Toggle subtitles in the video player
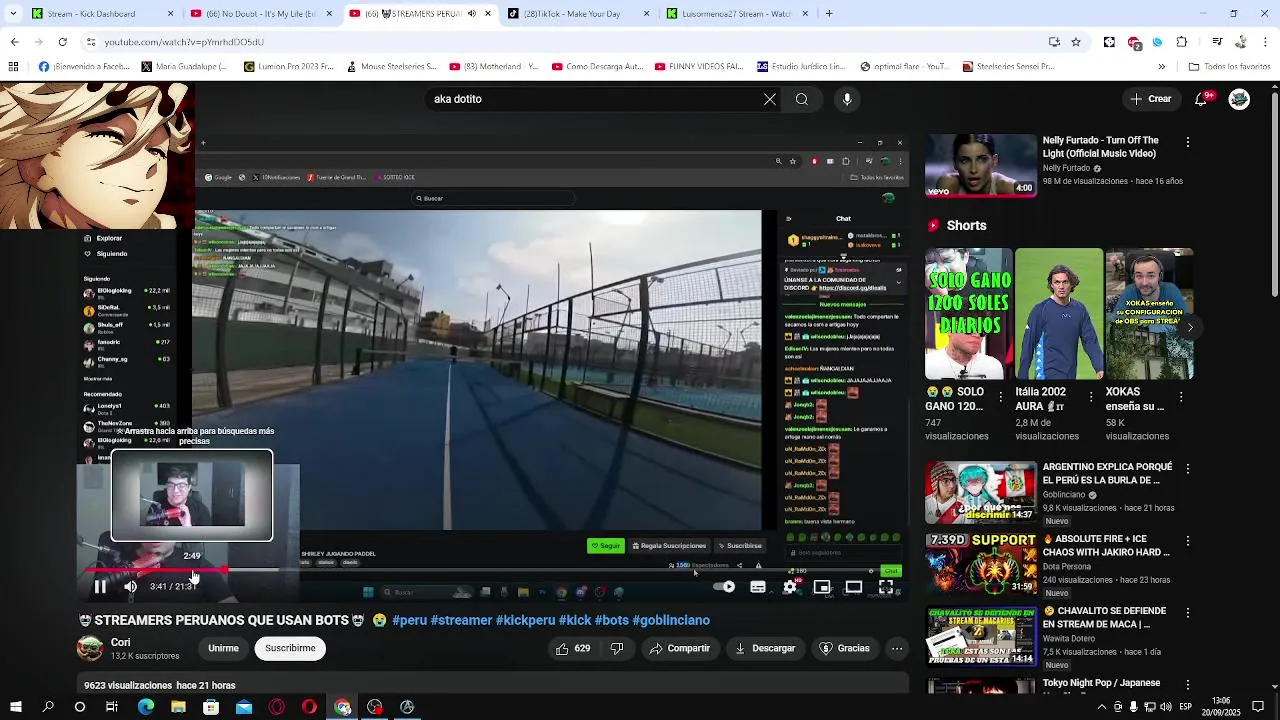Image resolution: width=1280 pixels, height=720 pixels. click(758, 587)
